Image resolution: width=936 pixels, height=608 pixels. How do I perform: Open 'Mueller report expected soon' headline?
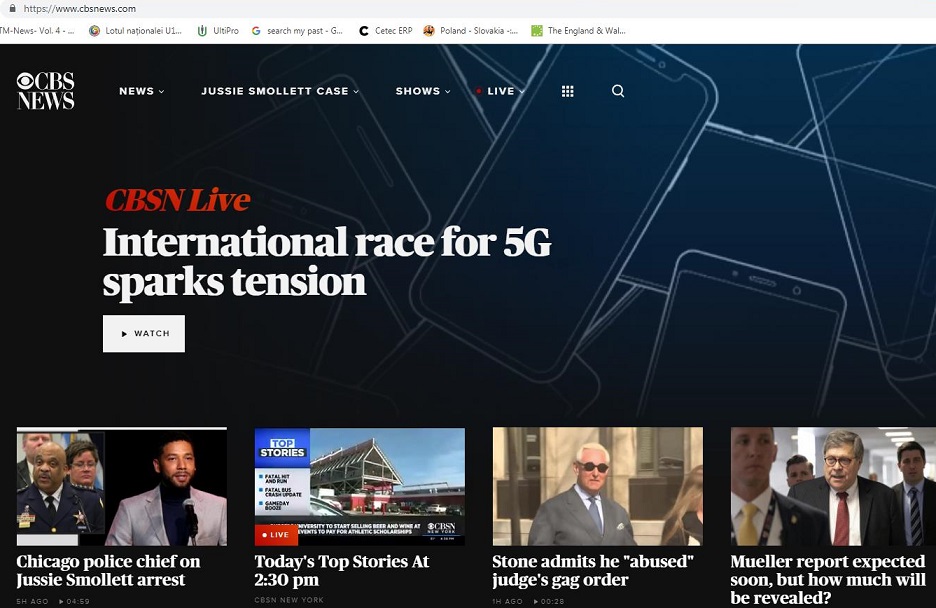point(828,579)
